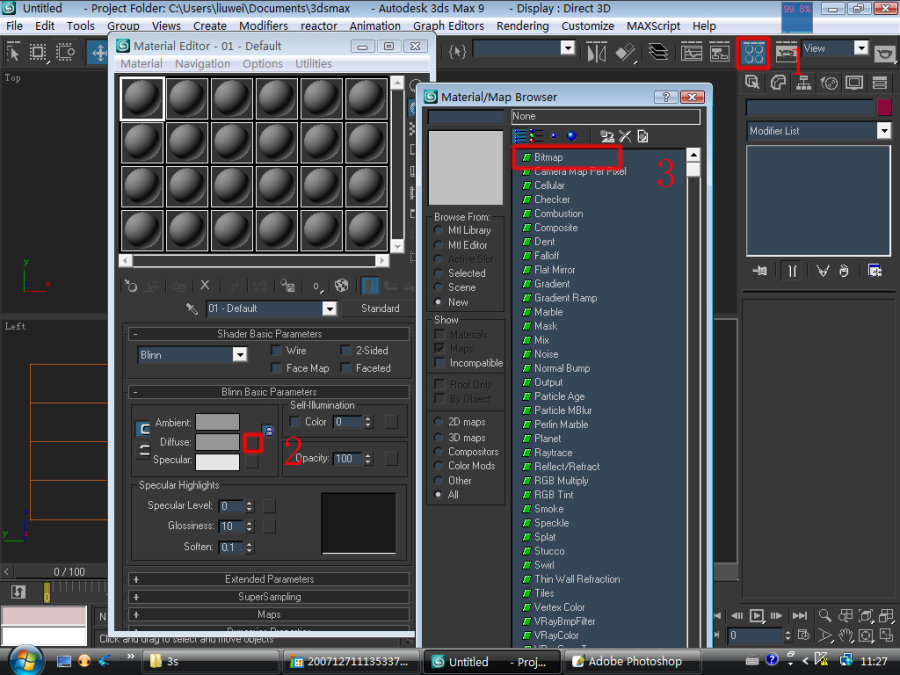
Task: Click Zoom viewport magnifier icon
Action: click(x=825, y=616)
